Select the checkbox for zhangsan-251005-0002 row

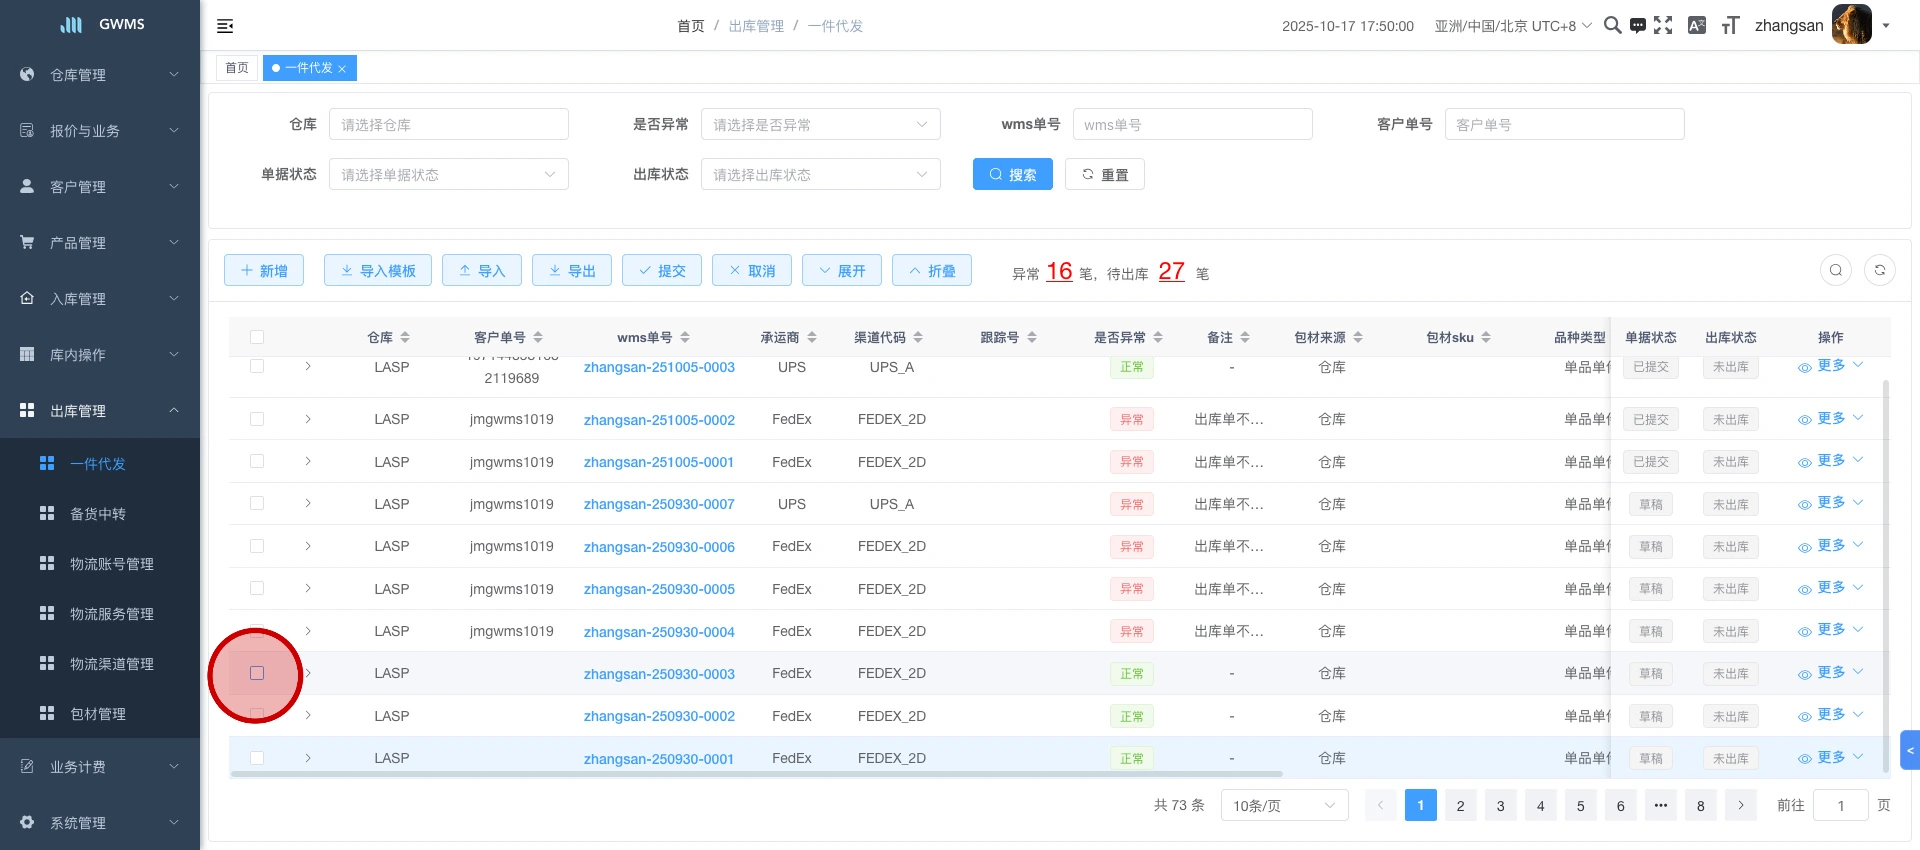click(257, 419)
